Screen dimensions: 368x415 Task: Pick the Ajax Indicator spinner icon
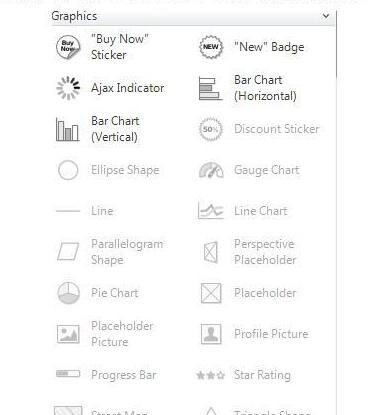[x=68, y=88]
